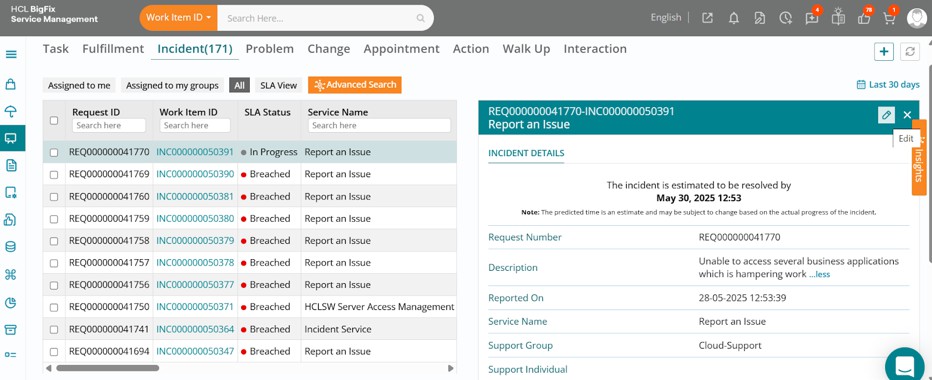Click the refresh icon beside the plus button
Viewport: 932px width, 380px height.
pyautogui.click(x=909, y=52)
